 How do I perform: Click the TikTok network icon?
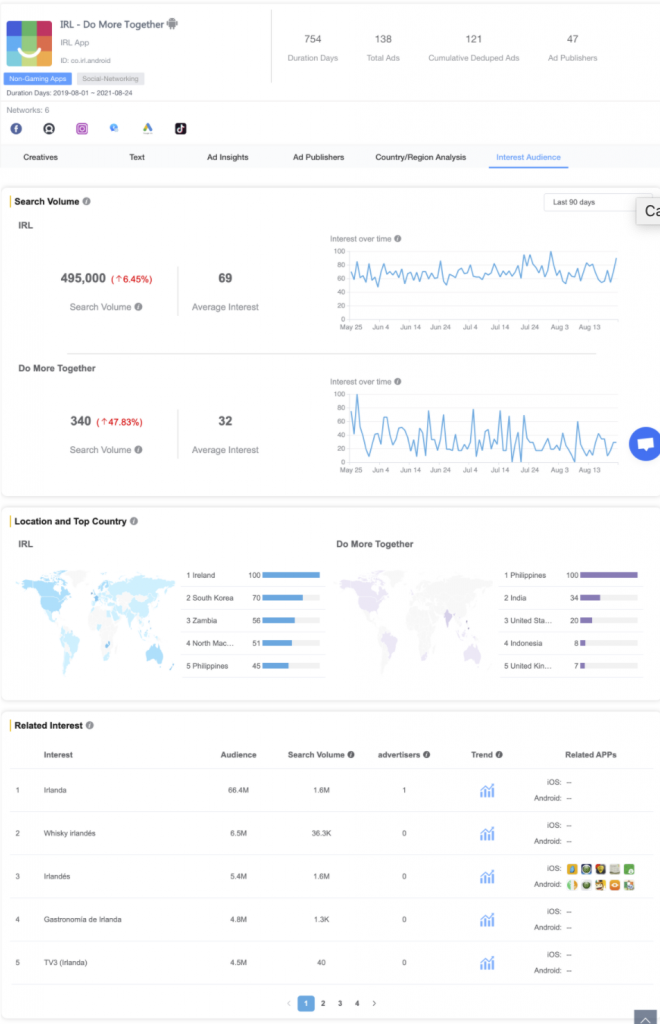coord(181,129)
